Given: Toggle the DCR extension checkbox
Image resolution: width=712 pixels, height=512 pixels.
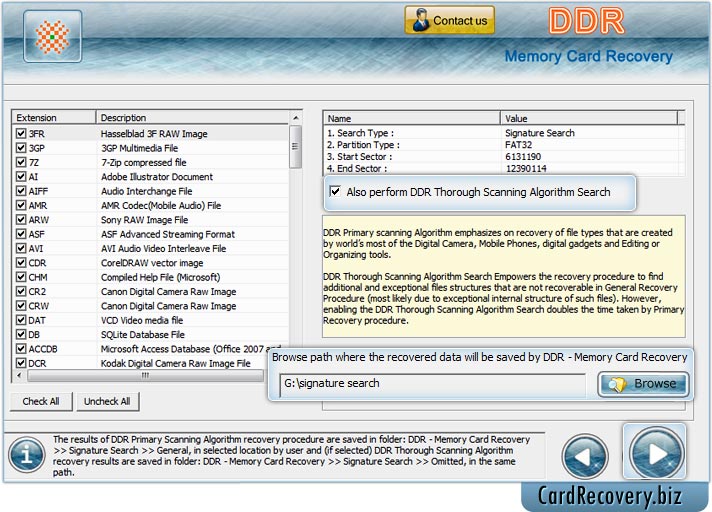Looking at the screenshot, I should click(21, 363).
